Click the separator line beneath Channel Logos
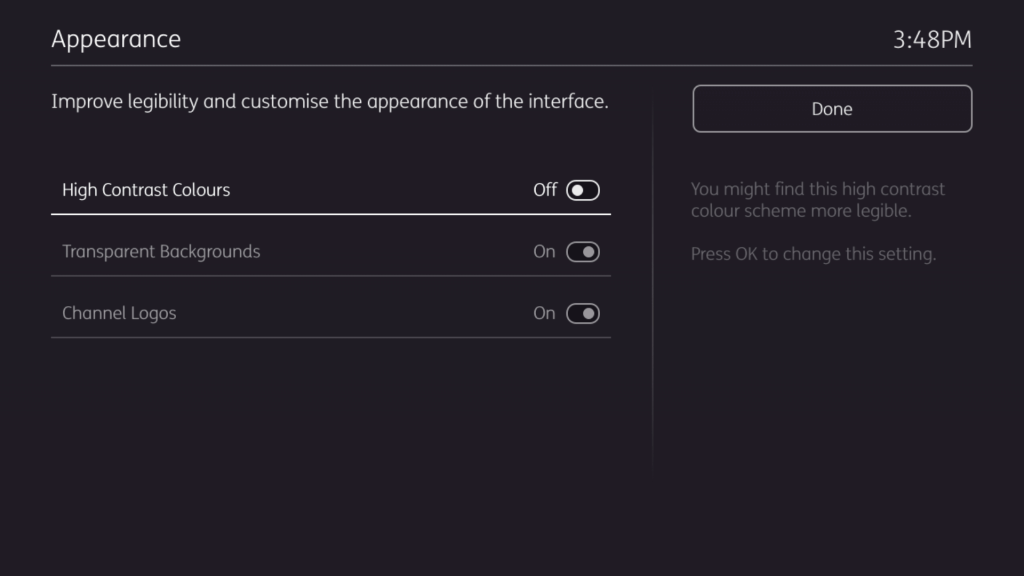The image size is (1024, 576). coord(330,338)
